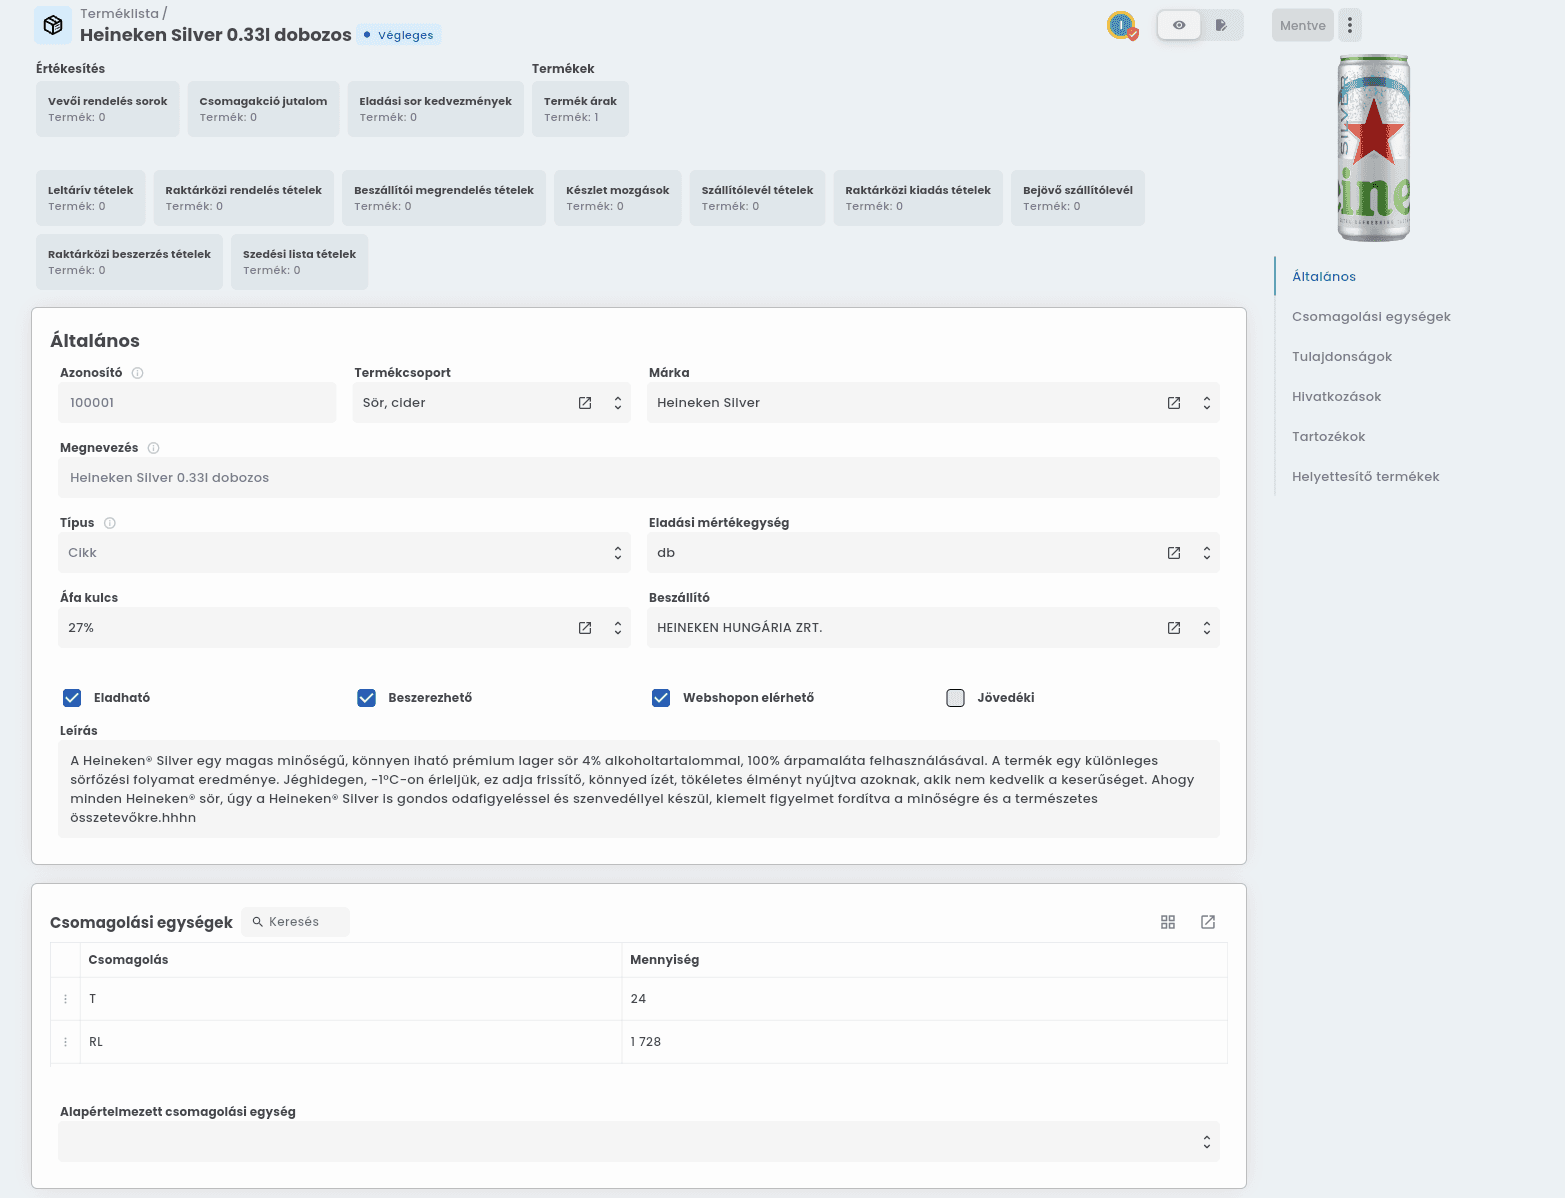
Task: Expand the Márka dropdown arrows
Action: (x=1207, y=403)
